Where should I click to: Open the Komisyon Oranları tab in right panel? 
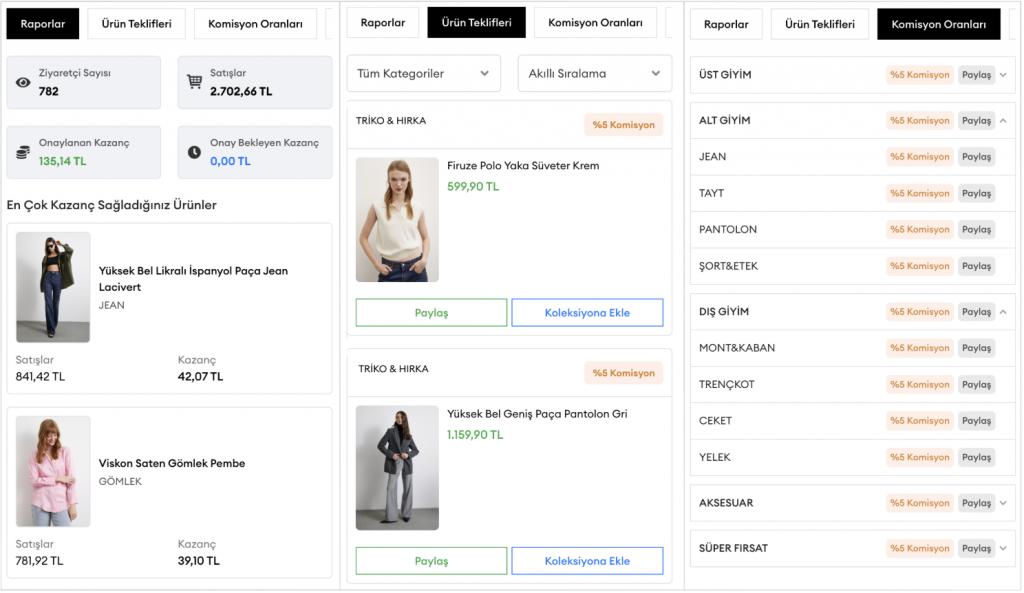coord(938,24)
